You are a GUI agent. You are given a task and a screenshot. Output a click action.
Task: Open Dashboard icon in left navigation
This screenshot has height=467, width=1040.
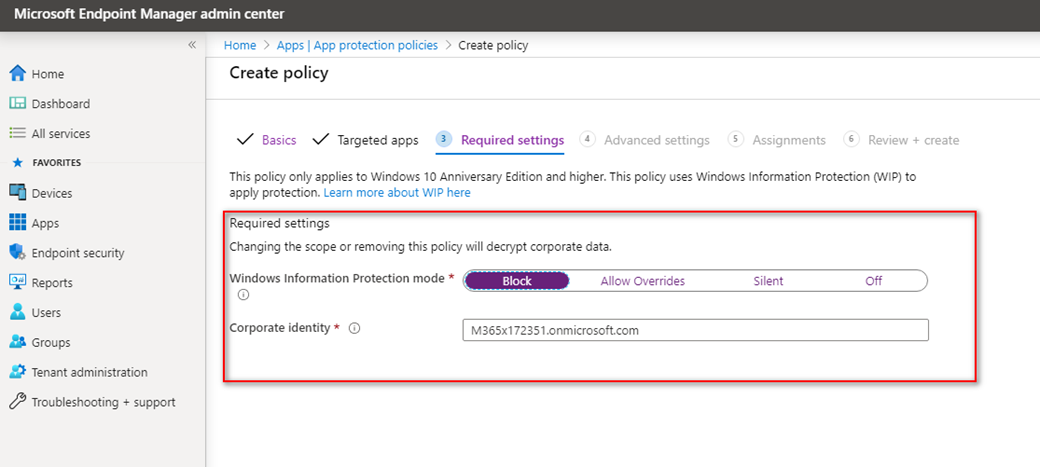[x=17, y=104]
